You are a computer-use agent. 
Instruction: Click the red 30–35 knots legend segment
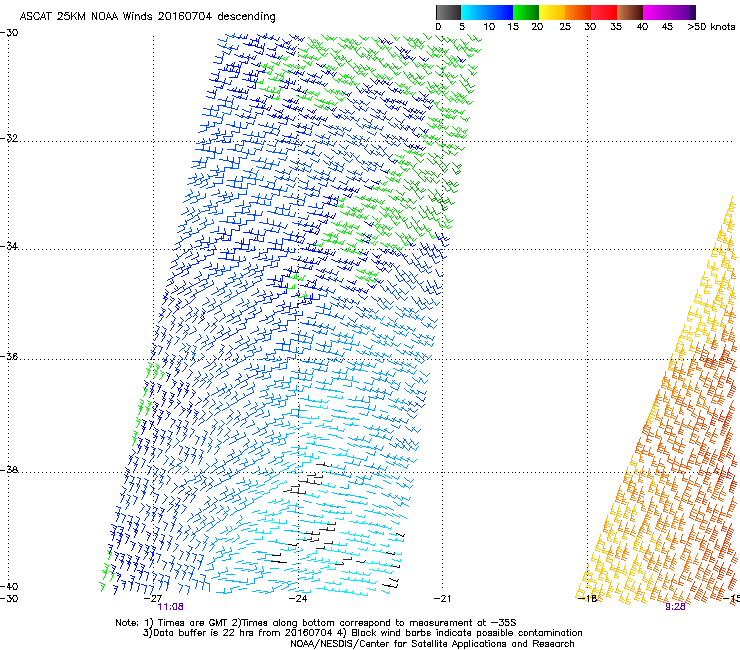tap(604, 12)
